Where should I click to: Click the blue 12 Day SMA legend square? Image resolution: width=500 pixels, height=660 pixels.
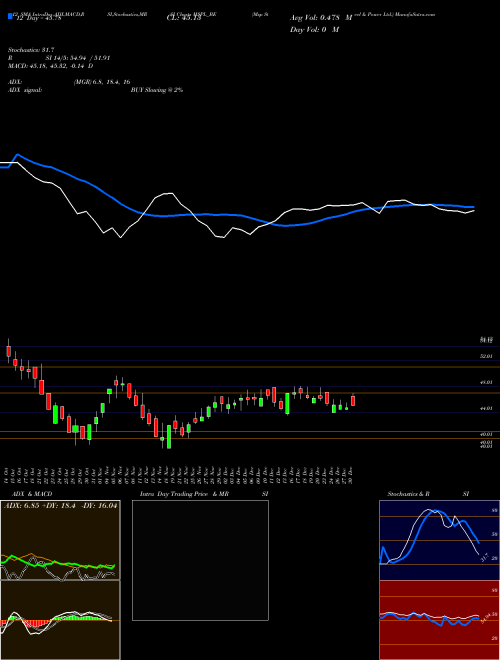click(11, 17)
